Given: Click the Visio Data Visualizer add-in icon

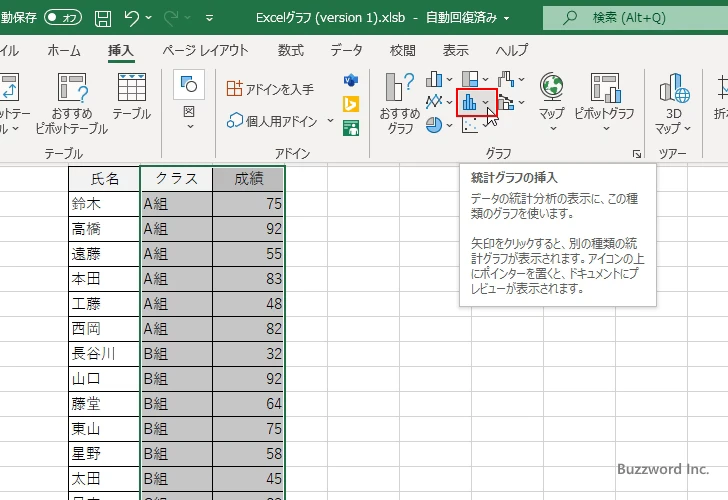Looking at the screenshot, I should click(351, 80).
